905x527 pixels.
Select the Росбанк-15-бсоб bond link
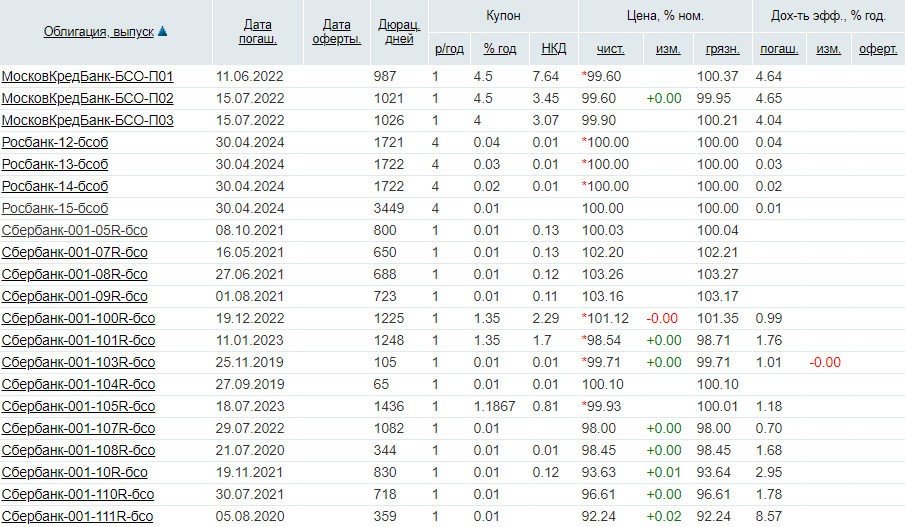[x=55, y=208]
